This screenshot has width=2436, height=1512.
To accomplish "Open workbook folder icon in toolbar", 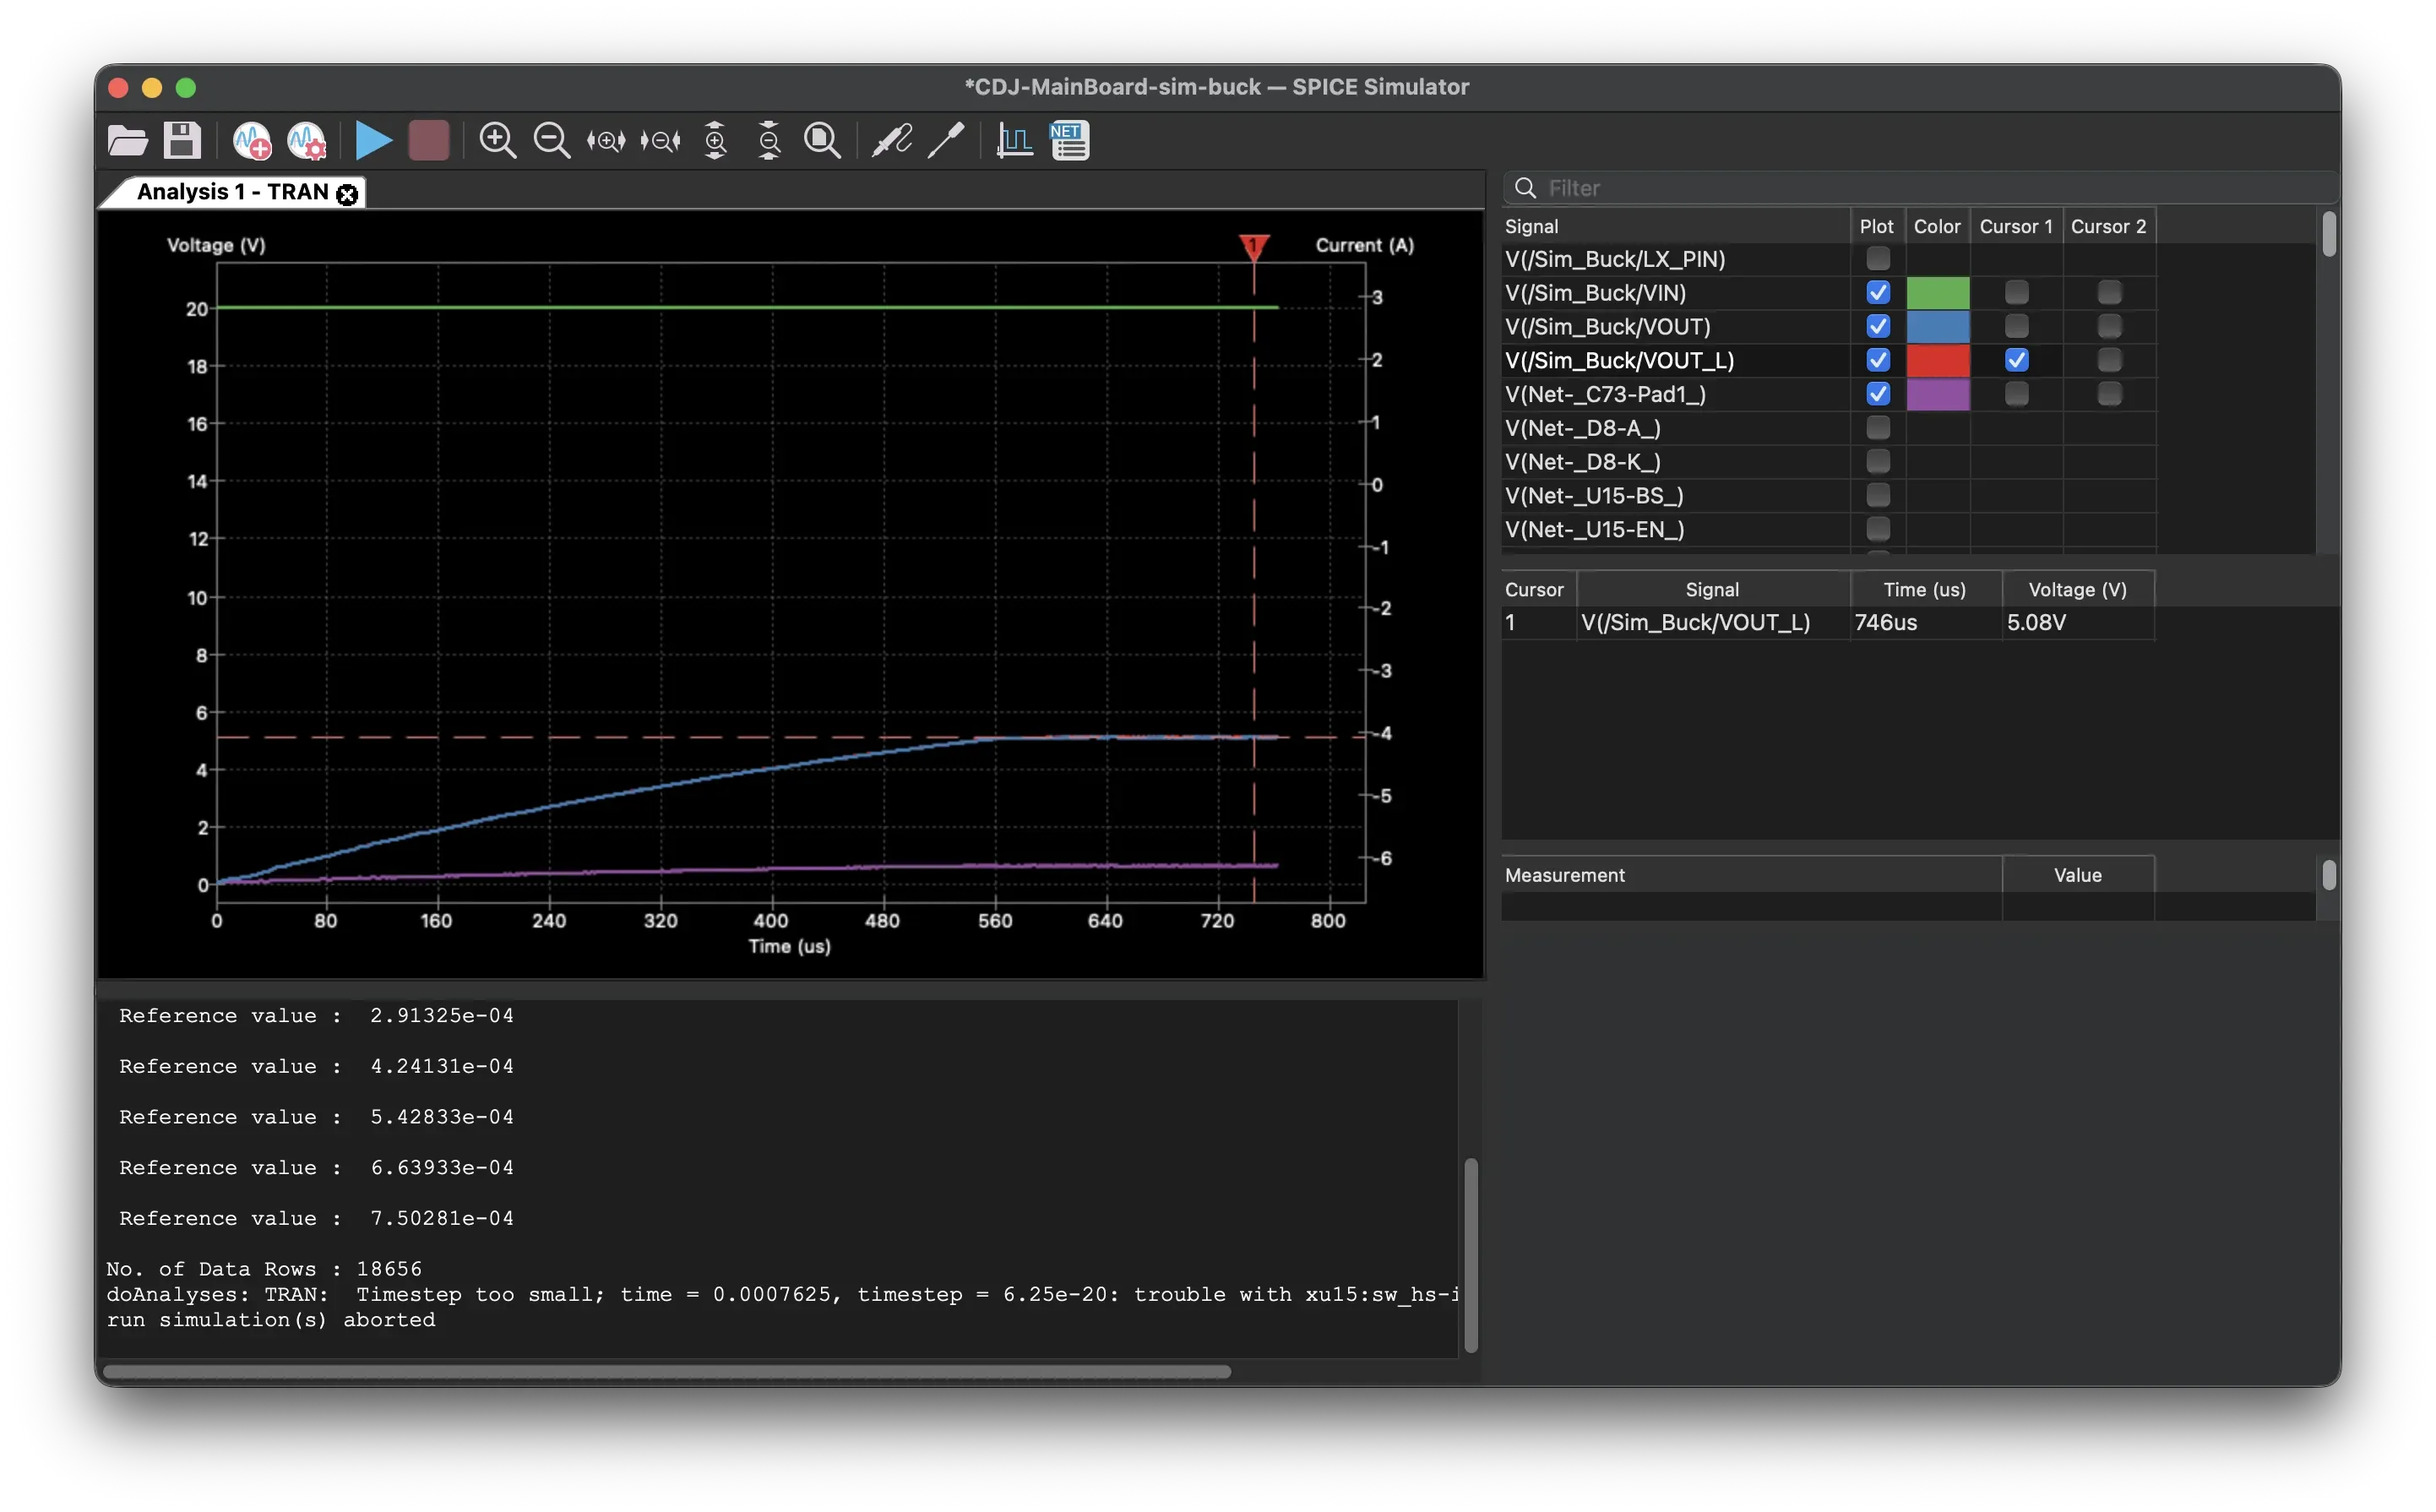I will pos(127,141).
